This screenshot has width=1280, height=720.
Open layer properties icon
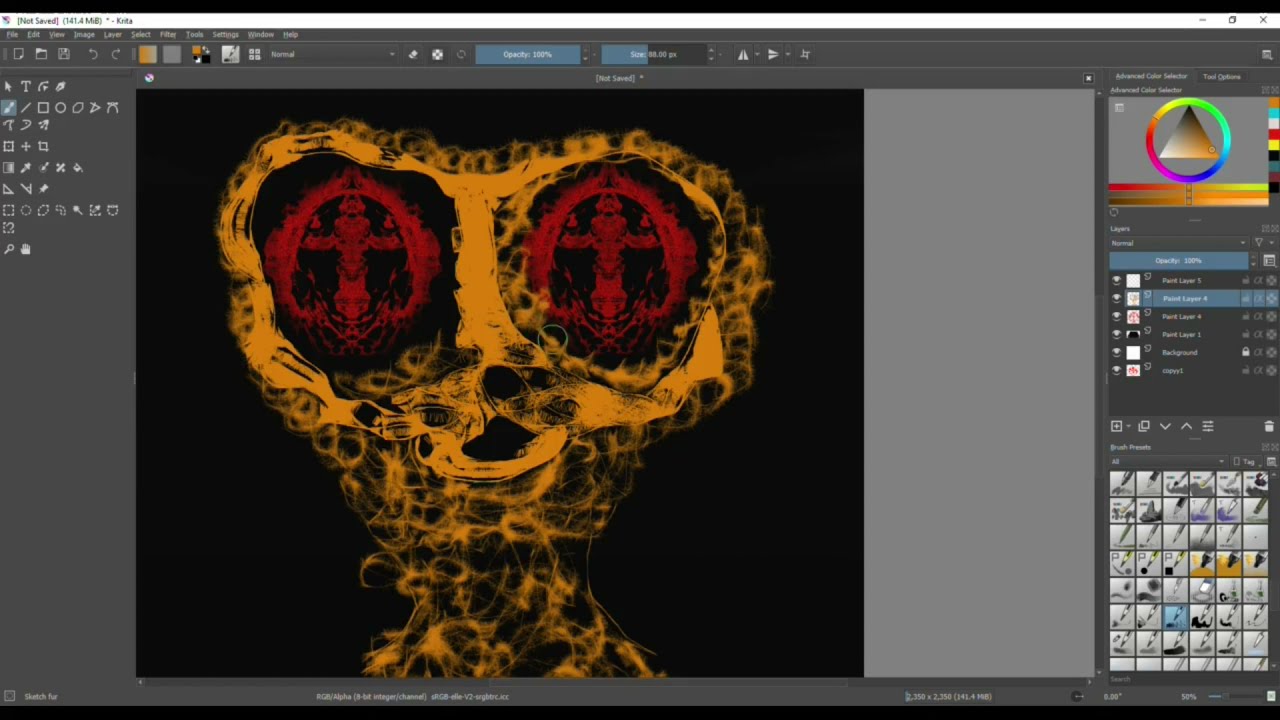coord(1208,426)
